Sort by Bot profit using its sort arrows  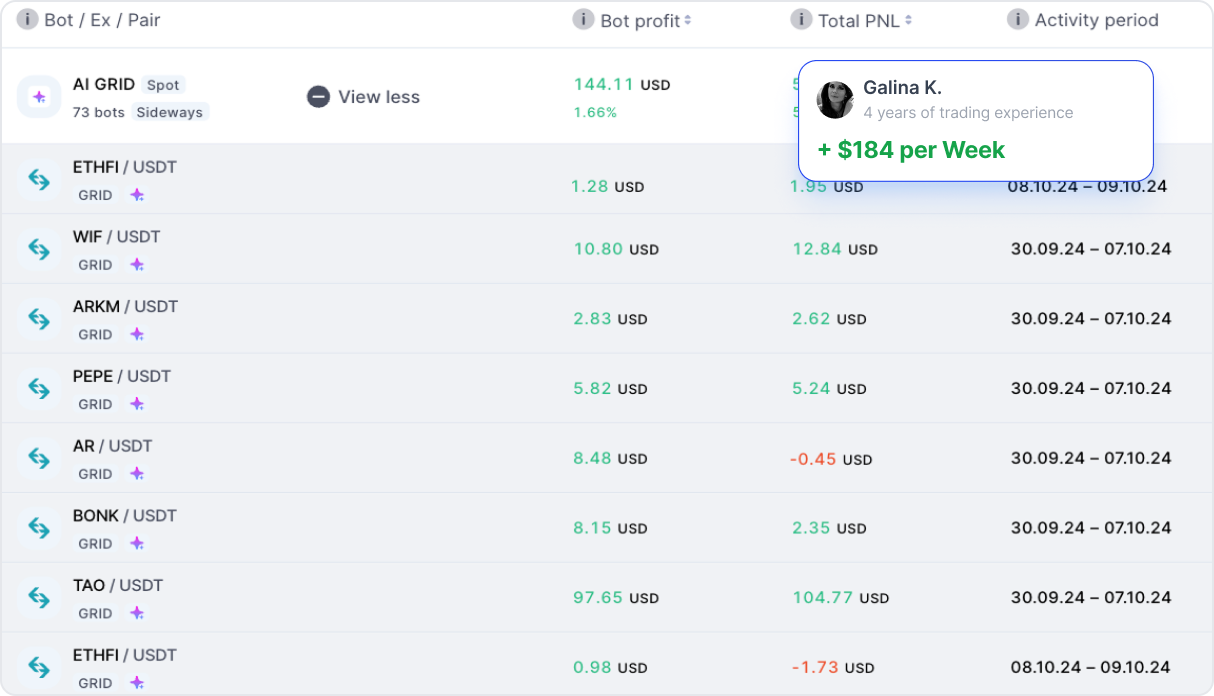688,20
